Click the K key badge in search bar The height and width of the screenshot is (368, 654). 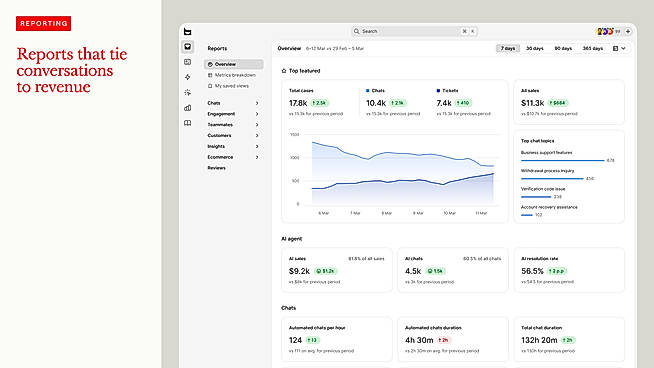click(x=473, y=31)
